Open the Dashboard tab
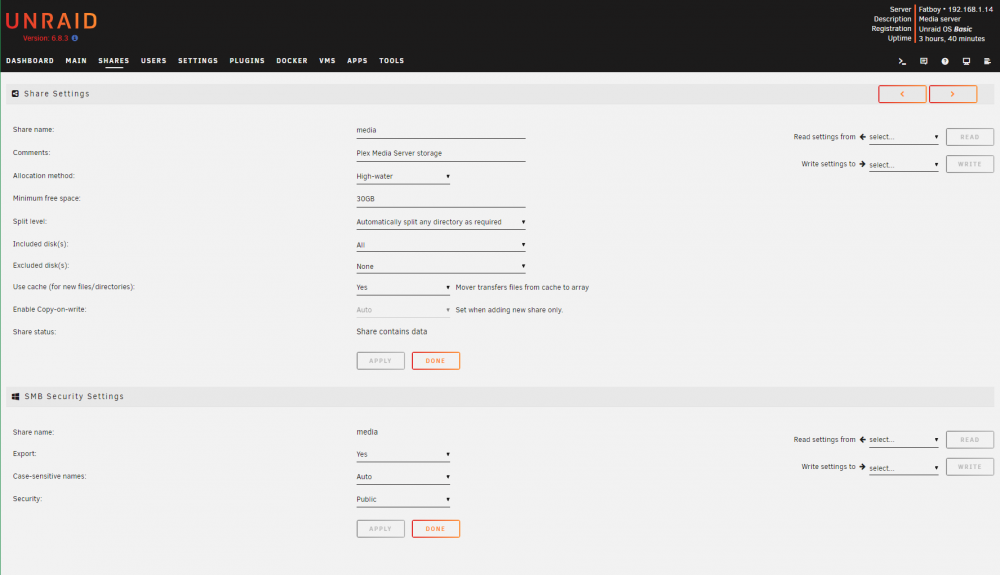 30,61
